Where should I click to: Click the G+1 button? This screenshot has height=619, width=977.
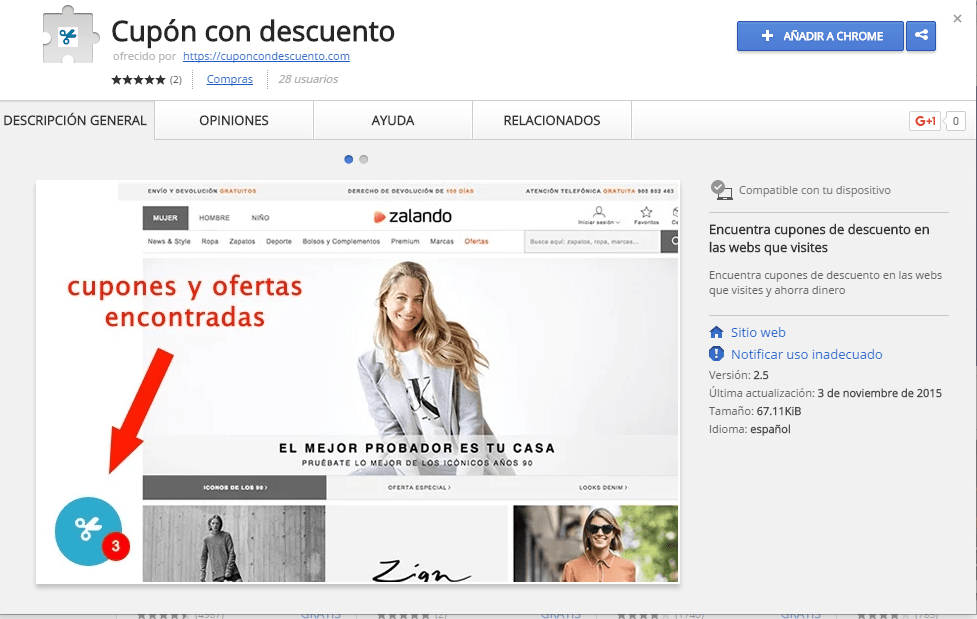(x=925, y=121)
